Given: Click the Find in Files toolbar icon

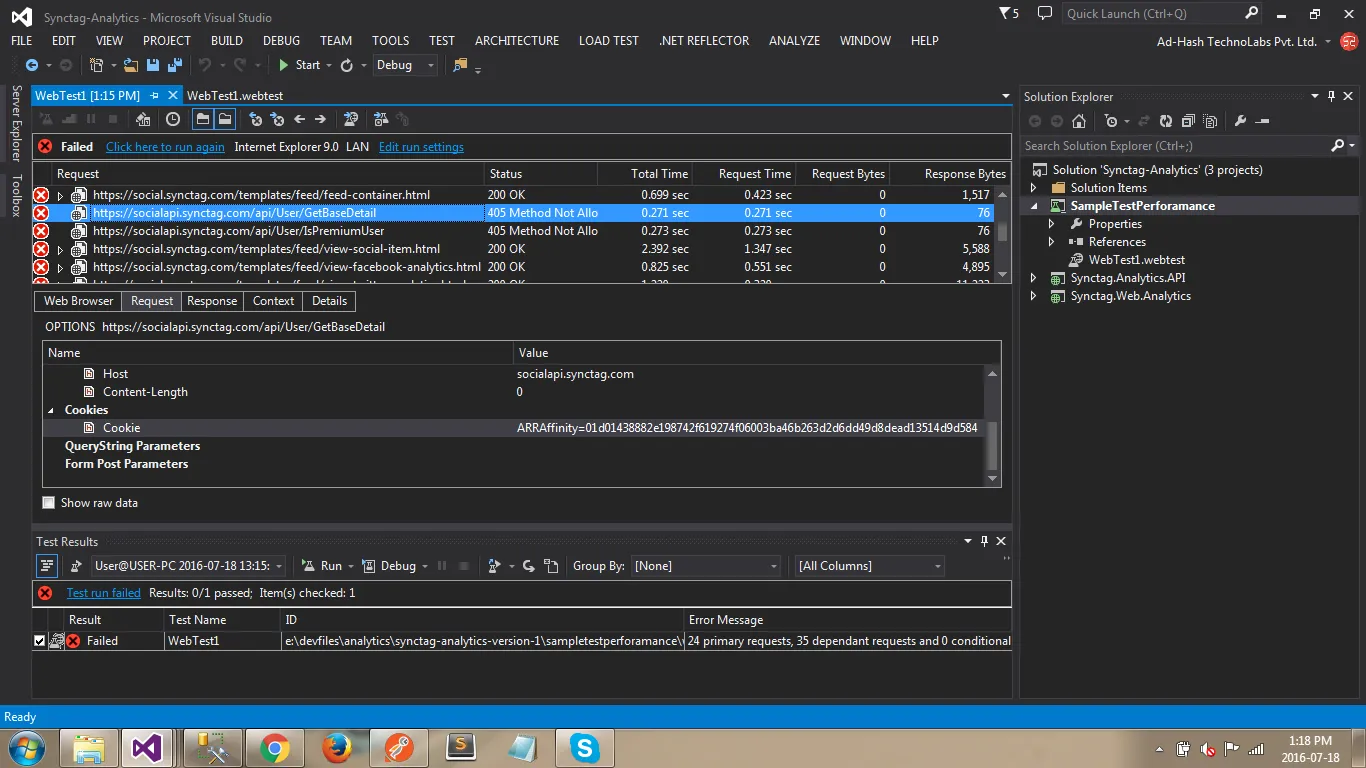Looking at the screenshot, I should 460,65.
